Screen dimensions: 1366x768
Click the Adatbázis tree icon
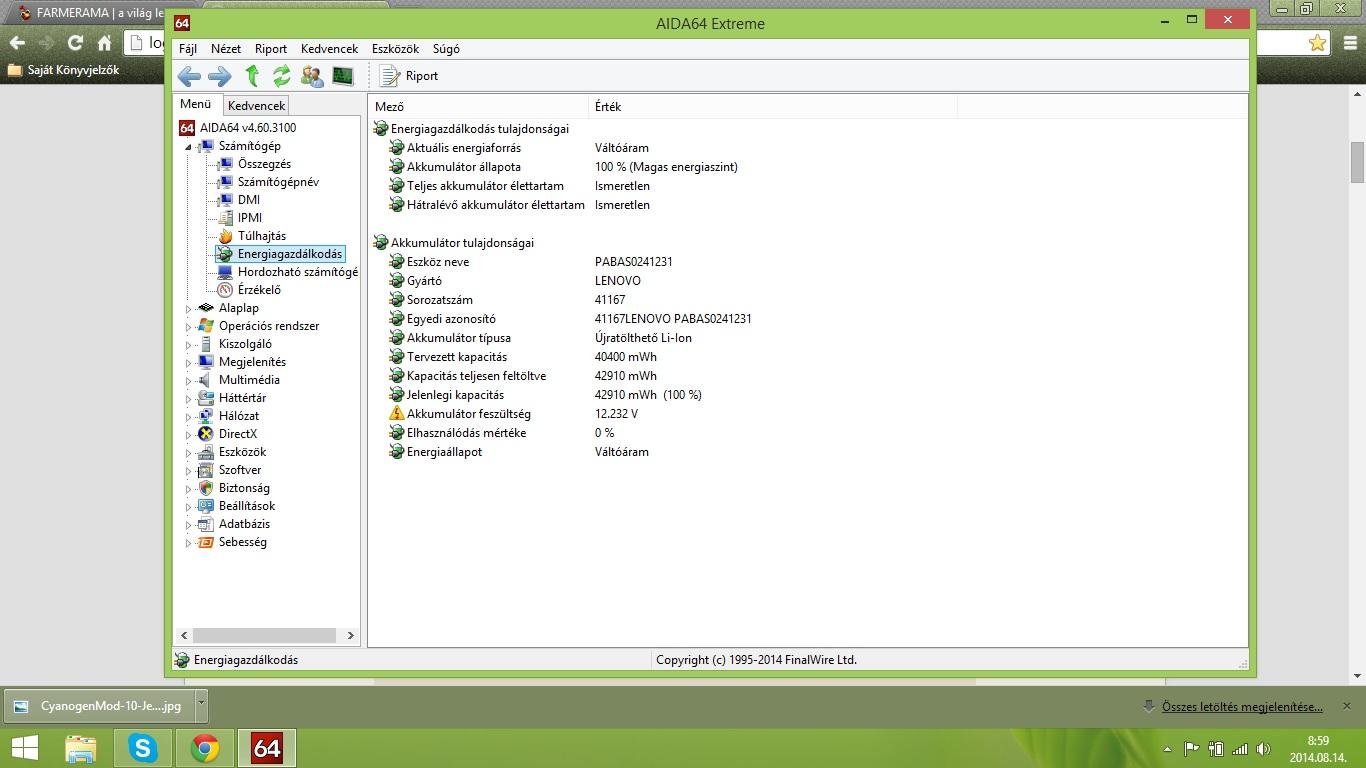(206, 524)
